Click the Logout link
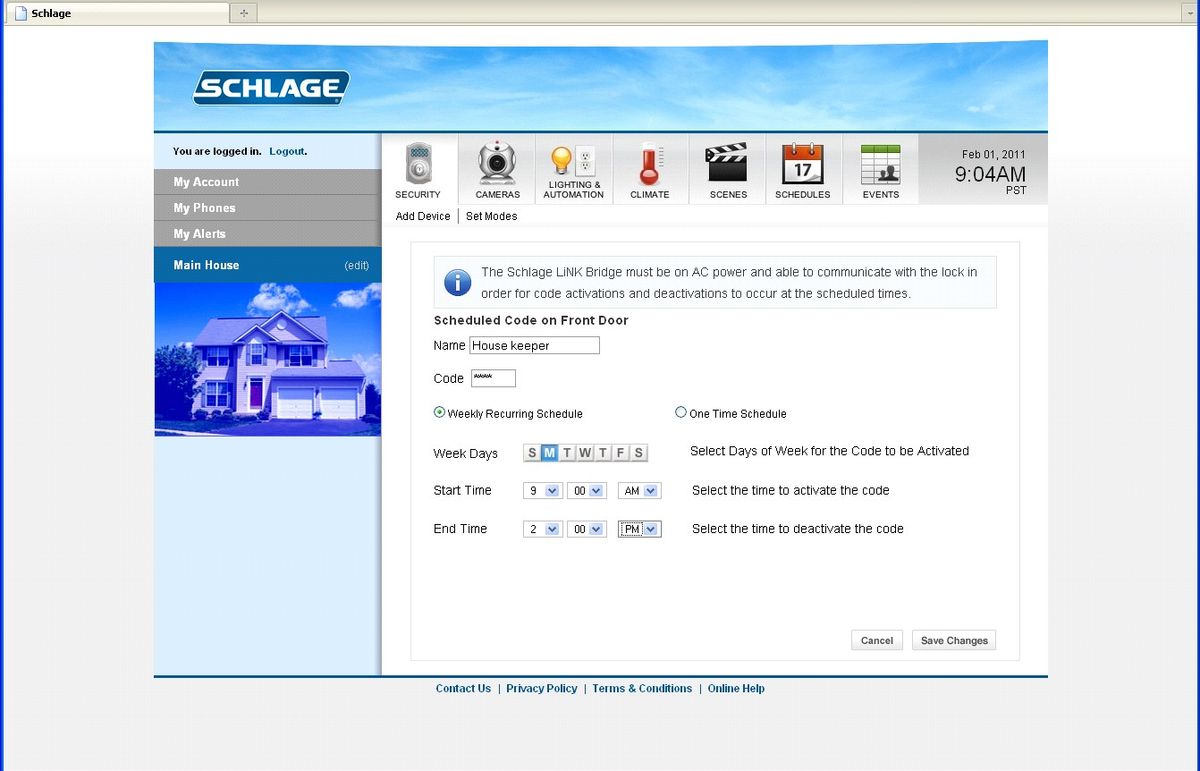1200x771 pixels. pos(287,151)
